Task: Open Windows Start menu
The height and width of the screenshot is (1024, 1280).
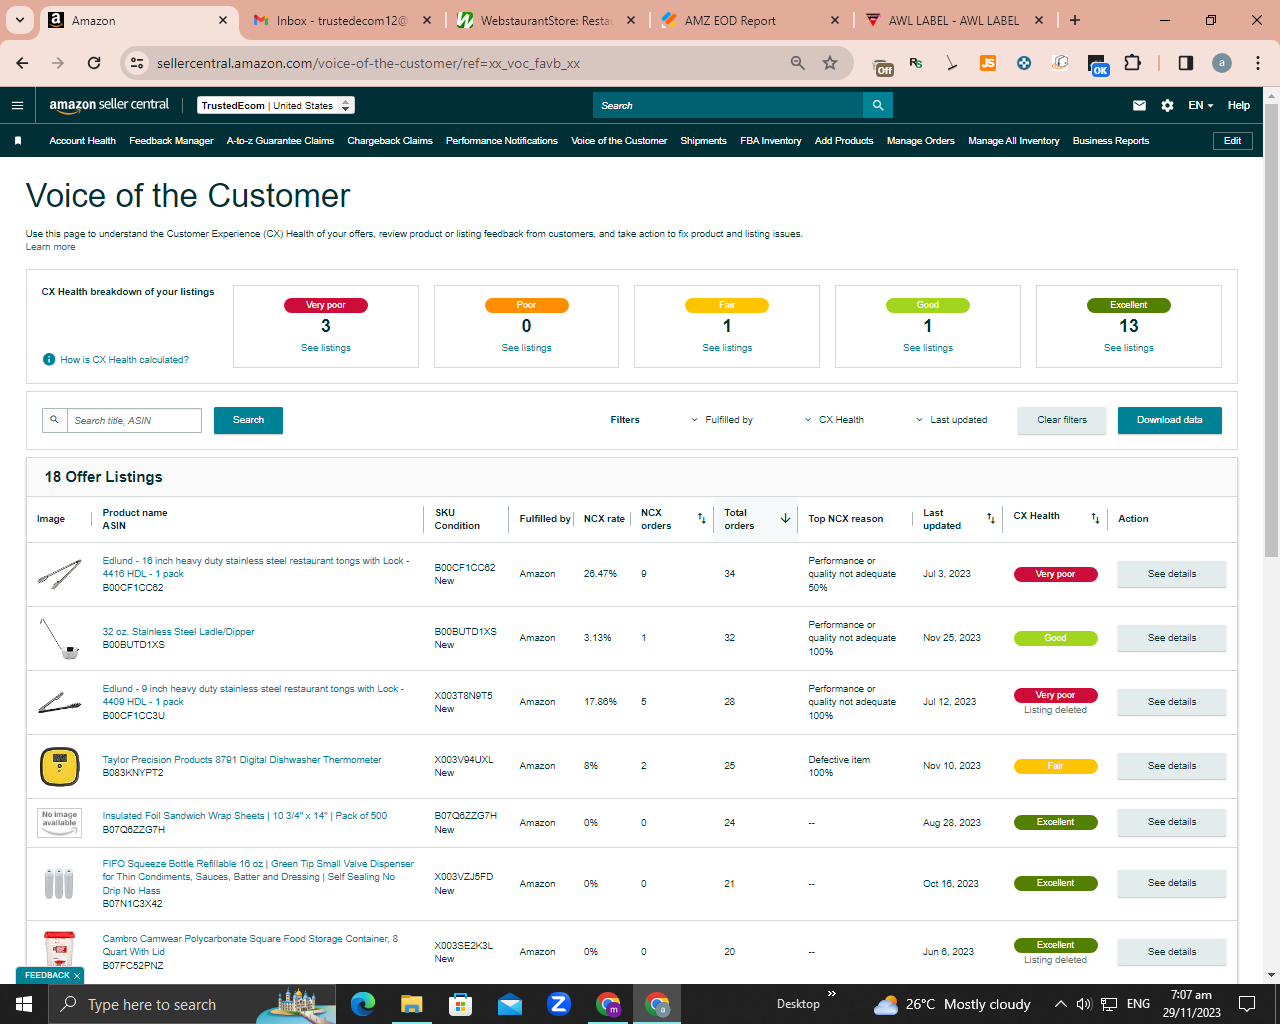Action: pyautogui.click(x=24, y=1004)
